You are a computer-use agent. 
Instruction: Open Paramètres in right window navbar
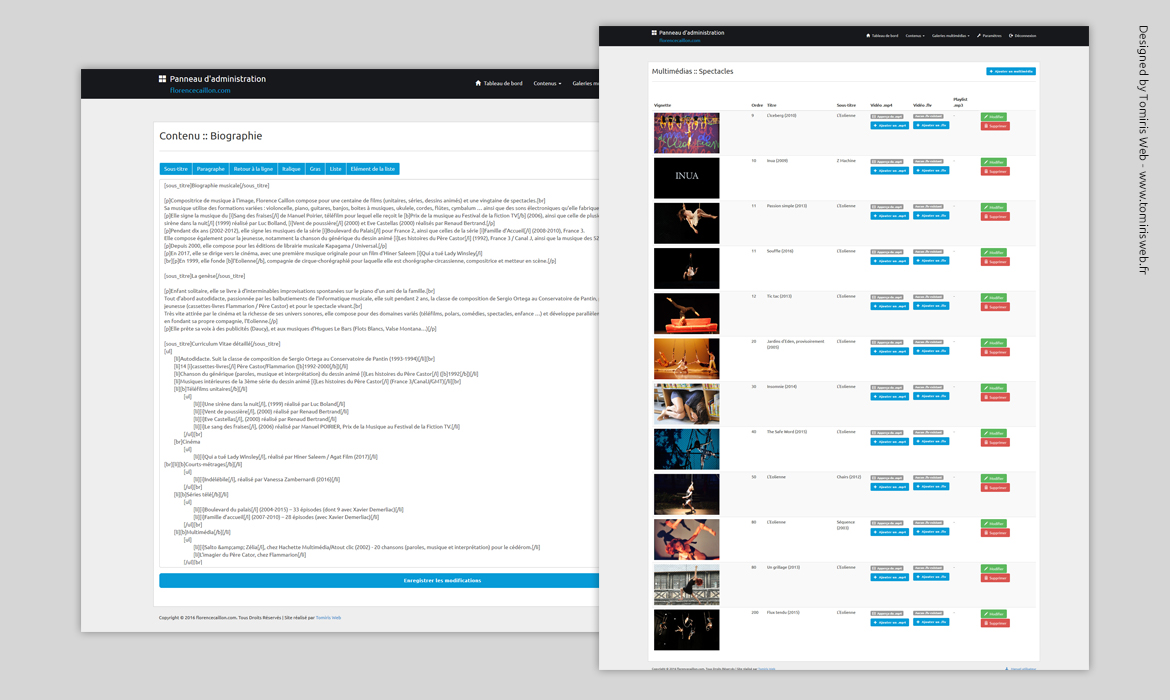pos(989,36)
